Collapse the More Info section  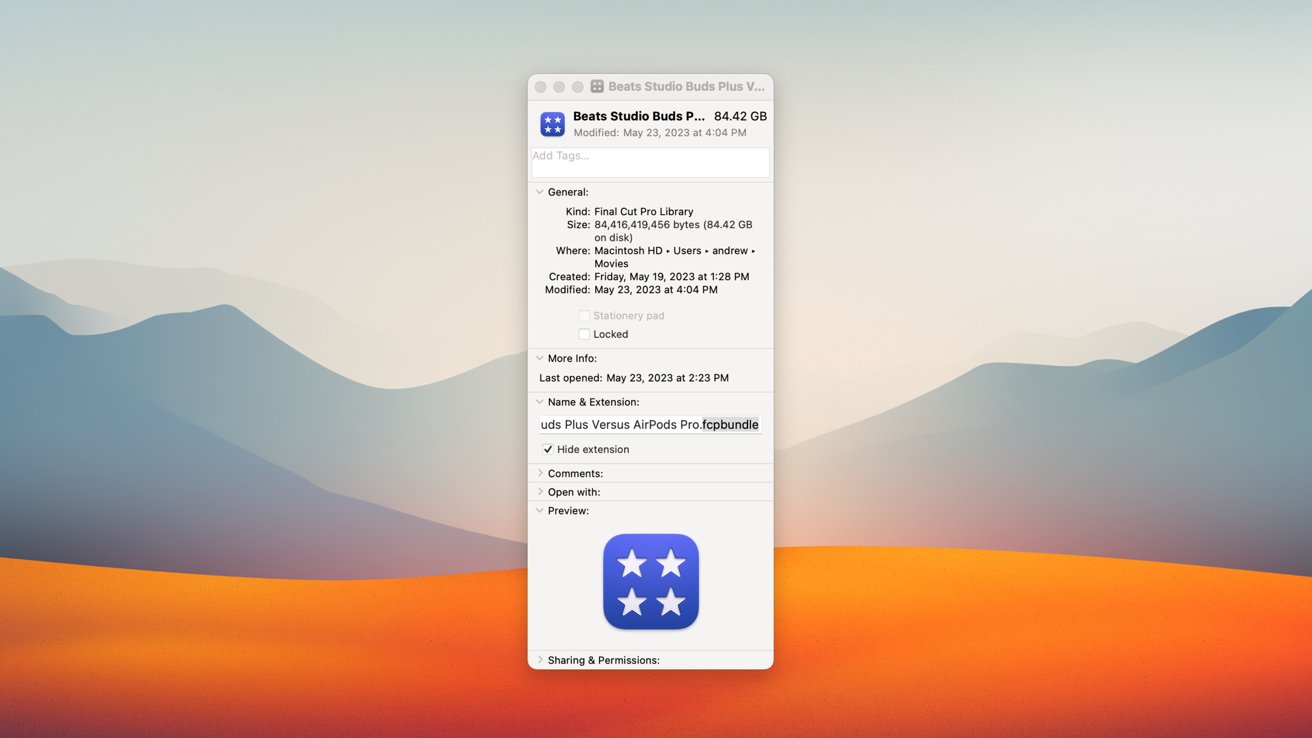tap(540, 358)
